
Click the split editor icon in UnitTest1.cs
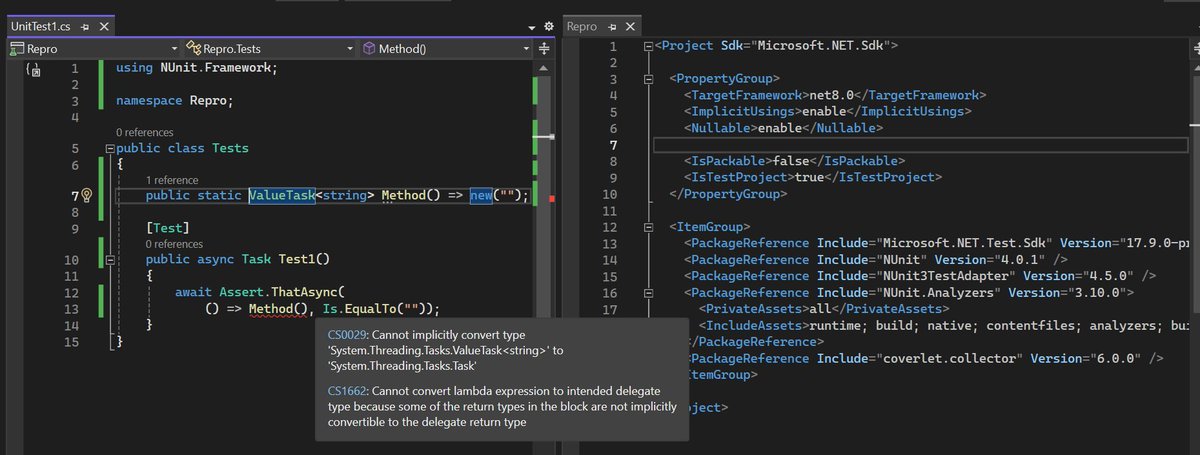click(x=545, y=48)
